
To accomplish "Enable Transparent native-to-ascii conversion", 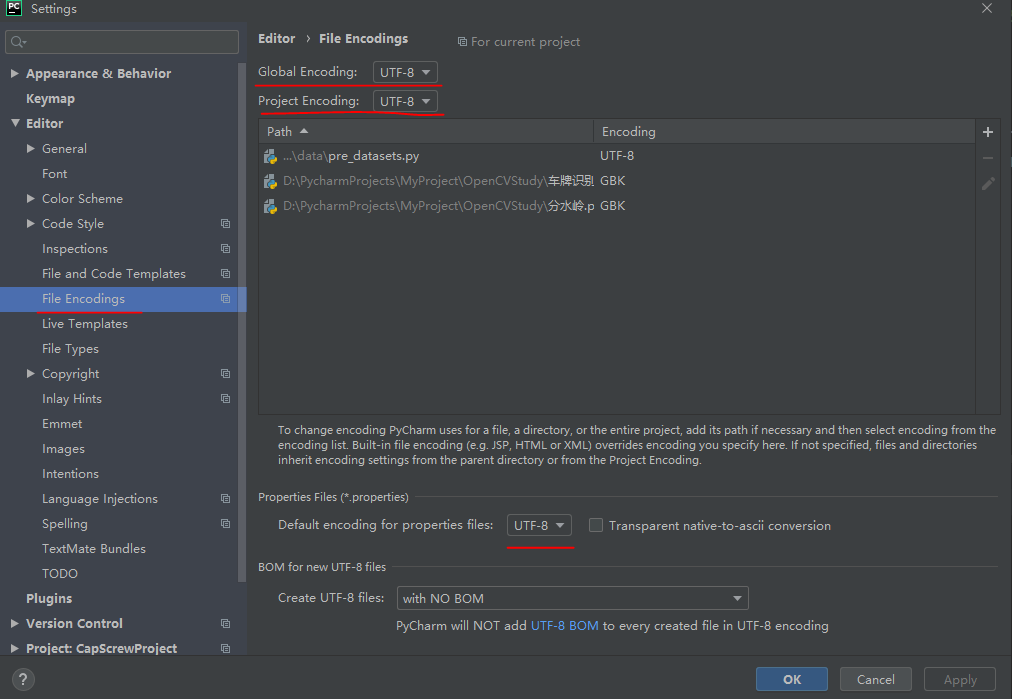I will click(596, 525).
